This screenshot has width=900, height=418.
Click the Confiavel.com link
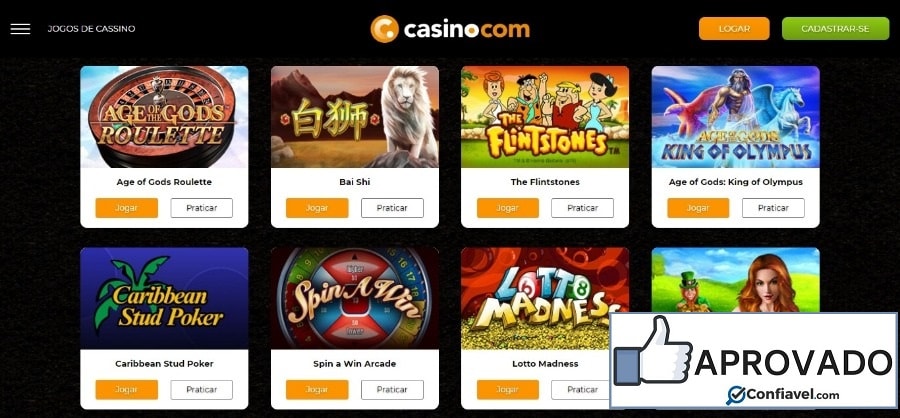pyautogui.click(x=783, y=395)
